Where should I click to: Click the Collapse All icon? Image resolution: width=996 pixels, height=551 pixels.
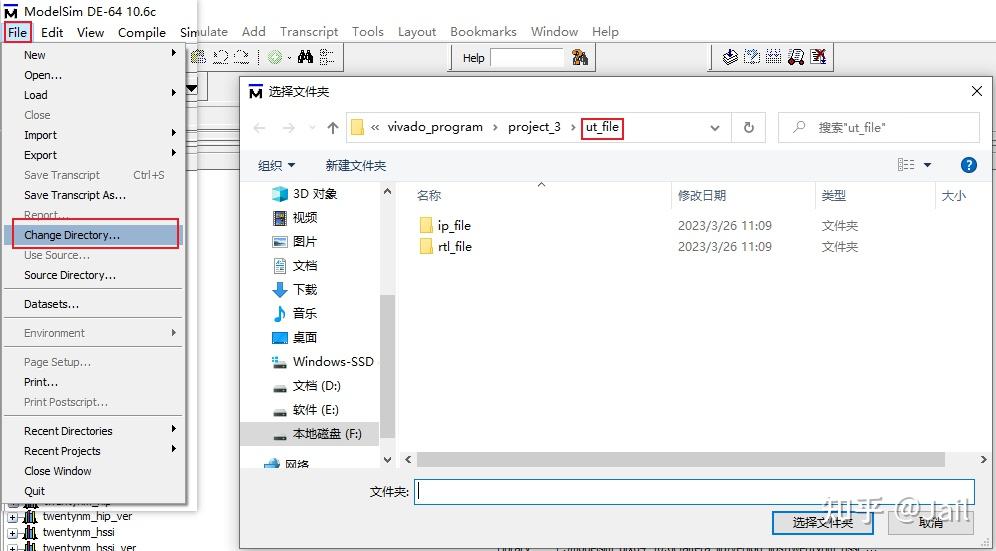[x=327, y=57]
